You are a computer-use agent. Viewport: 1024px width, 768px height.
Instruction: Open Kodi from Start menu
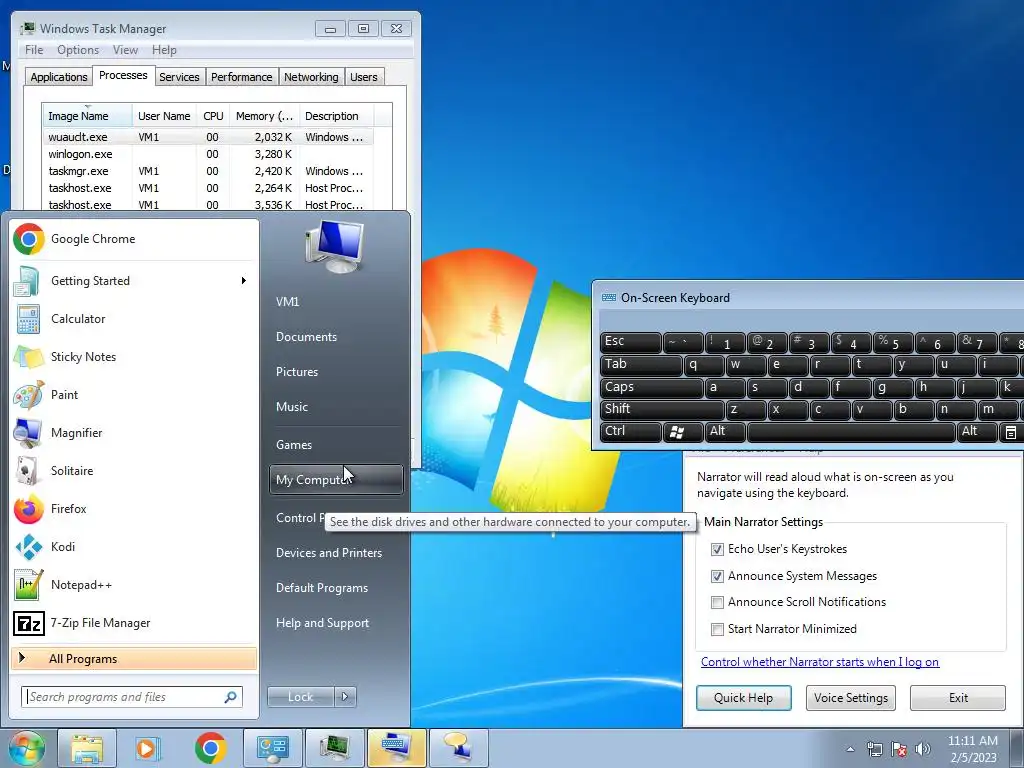[x=134, y=547]
